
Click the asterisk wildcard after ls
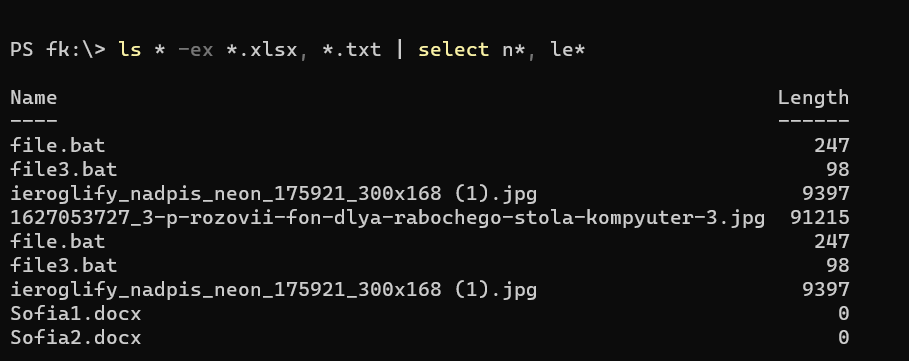tap(160, 49)
